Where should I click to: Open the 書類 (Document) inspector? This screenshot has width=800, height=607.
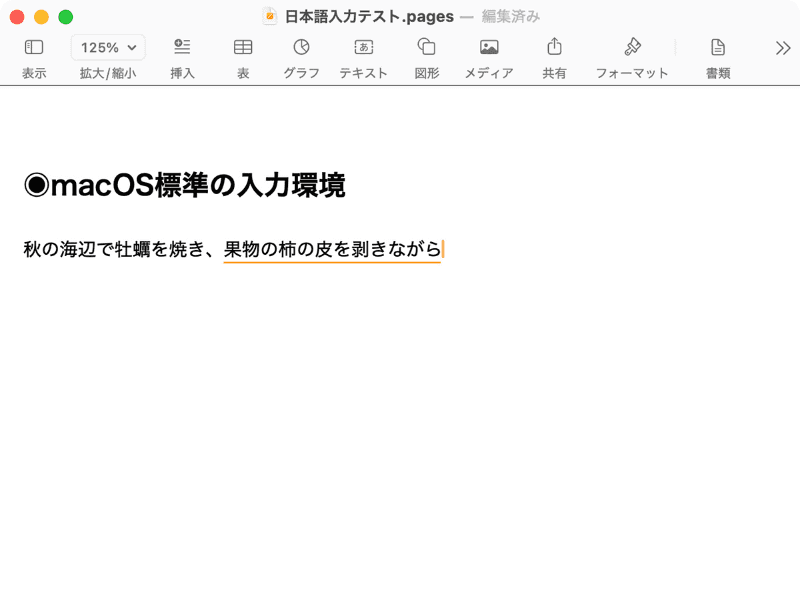tap(718, 47)
